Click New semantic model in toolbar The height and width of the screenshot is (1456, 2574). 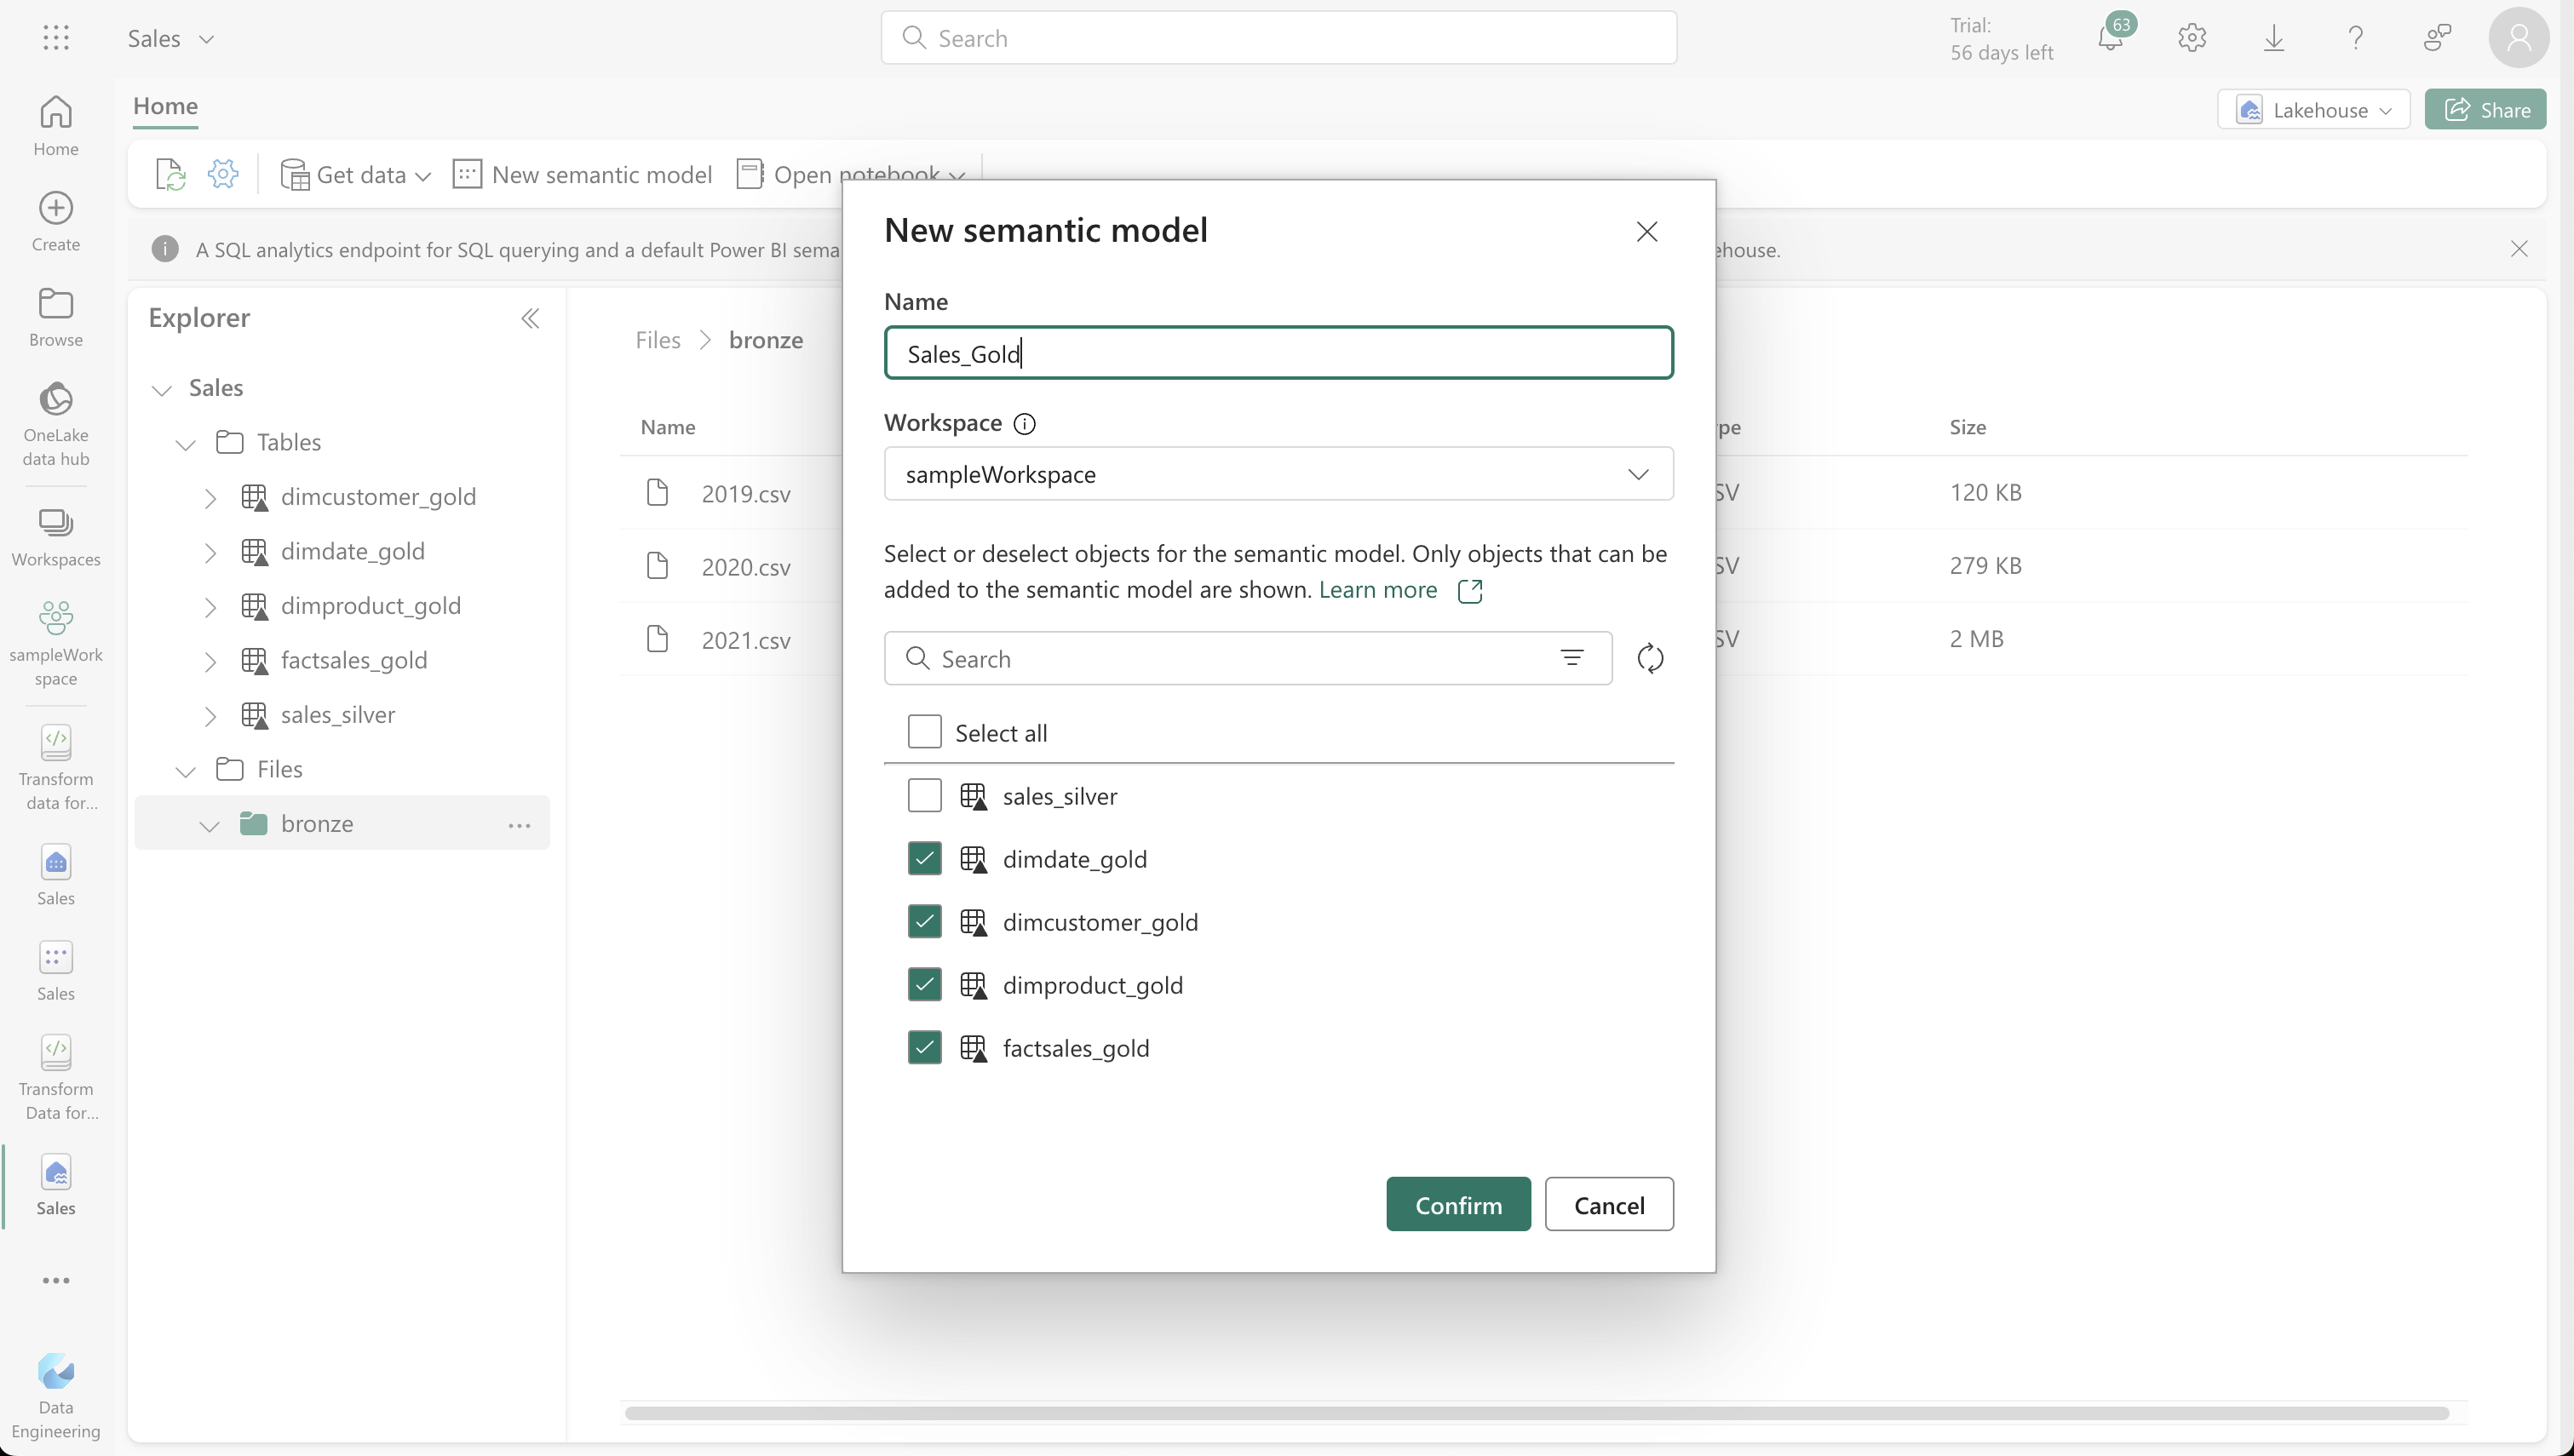pos(582,174)
